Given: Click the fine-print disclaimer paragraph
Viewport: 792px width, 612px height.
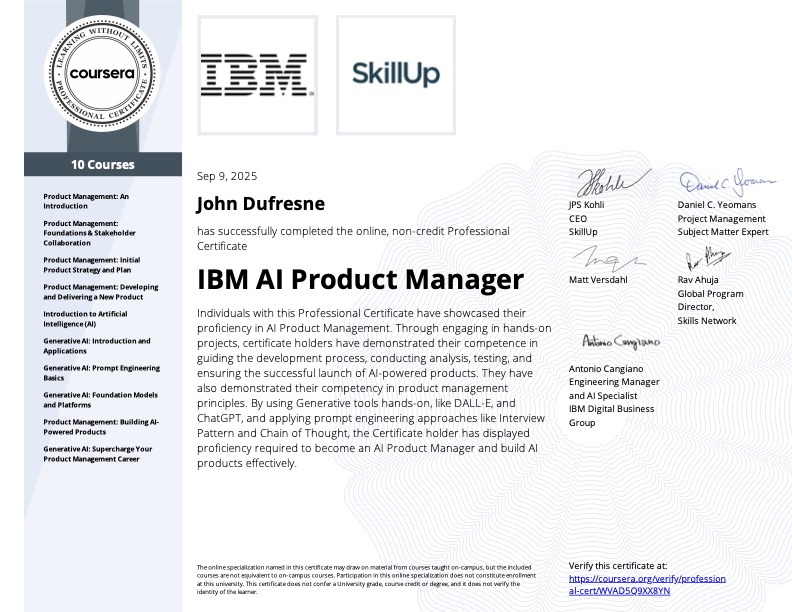Looking at the screenshot, I should tap(366, 580).
